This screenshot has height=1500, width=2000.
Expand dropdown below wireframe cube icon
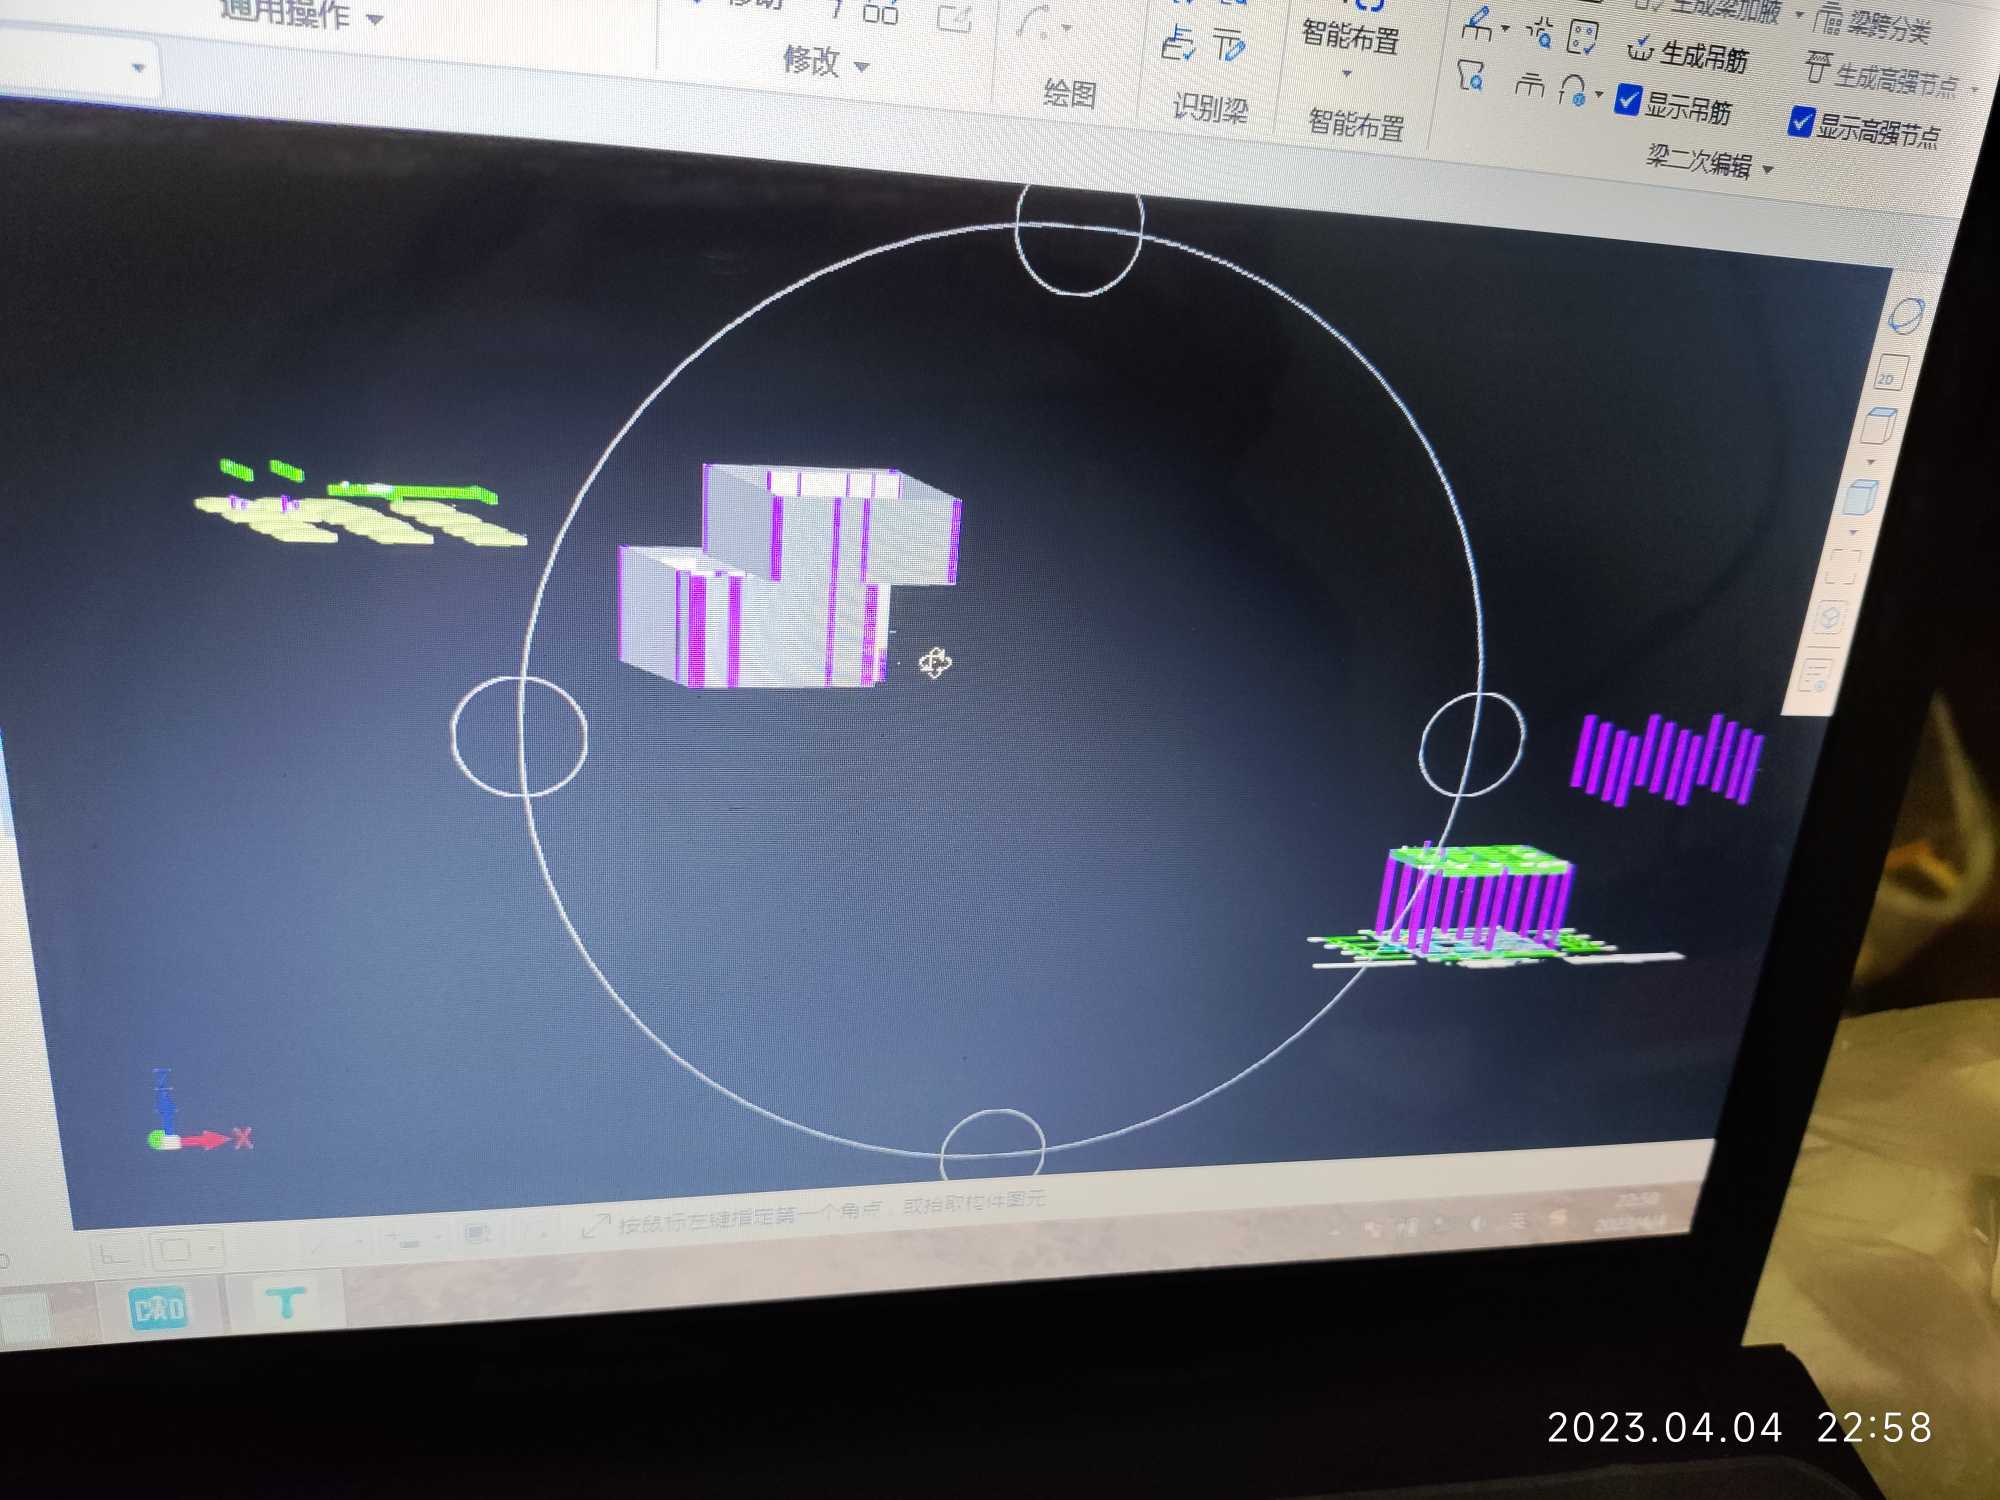tap(1871, 463)
